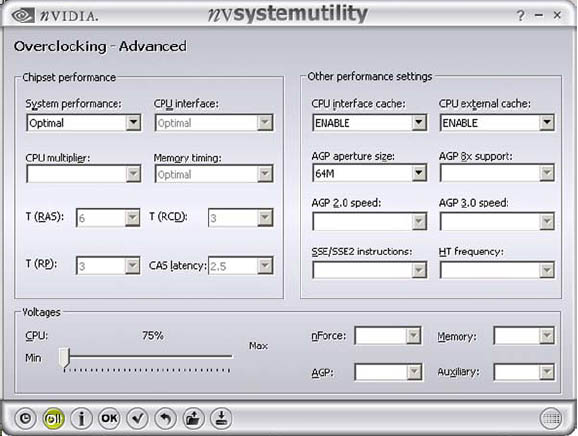Click the Chipset performance group label
578x436 pixels.
[x=69, y=77]
